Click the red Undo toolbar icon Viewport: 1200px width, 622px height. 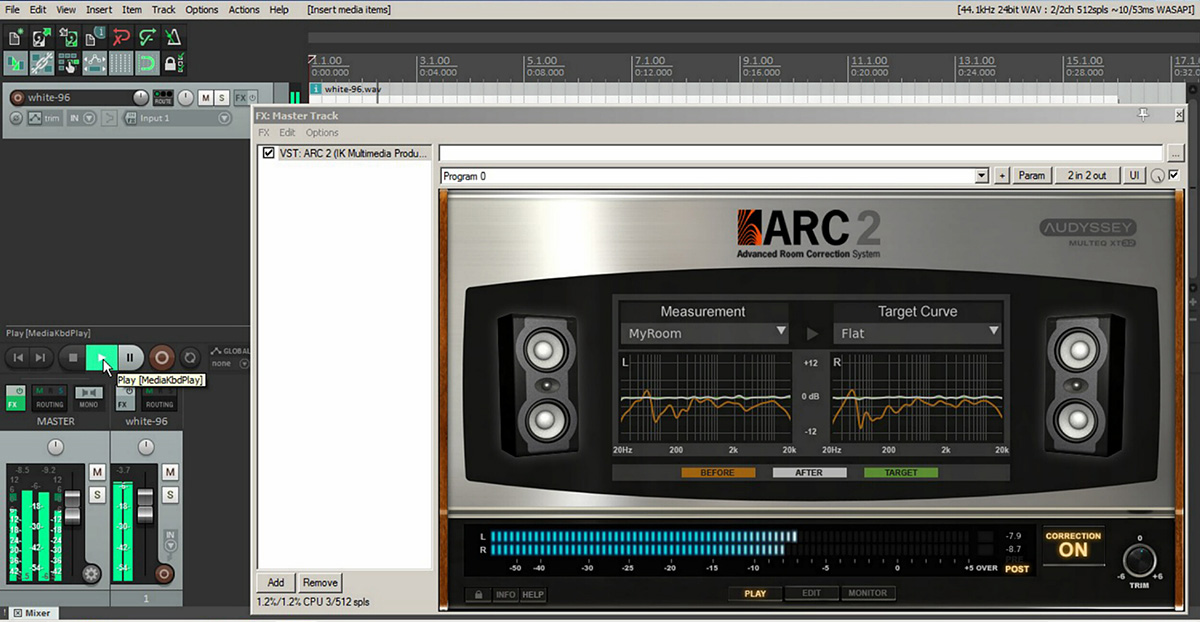(x=122, y=39)
